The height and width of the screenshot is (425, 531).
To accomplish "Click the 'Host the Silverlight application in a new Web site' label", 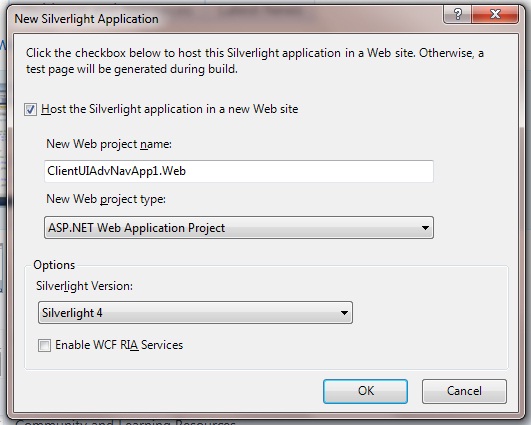I will [169, 109].
